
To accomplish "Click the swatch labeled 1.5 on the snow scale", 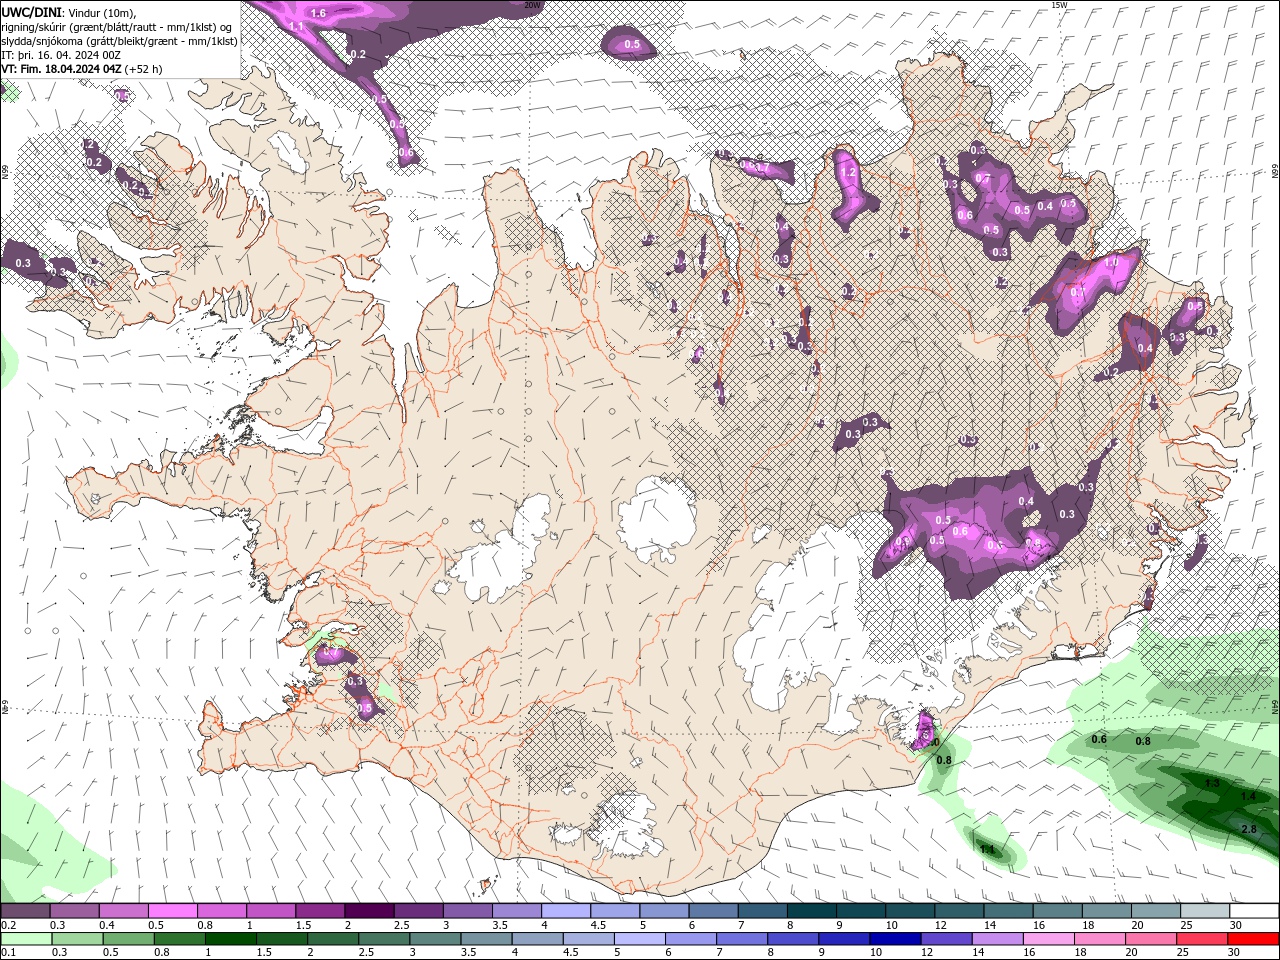I will [320, 911].
